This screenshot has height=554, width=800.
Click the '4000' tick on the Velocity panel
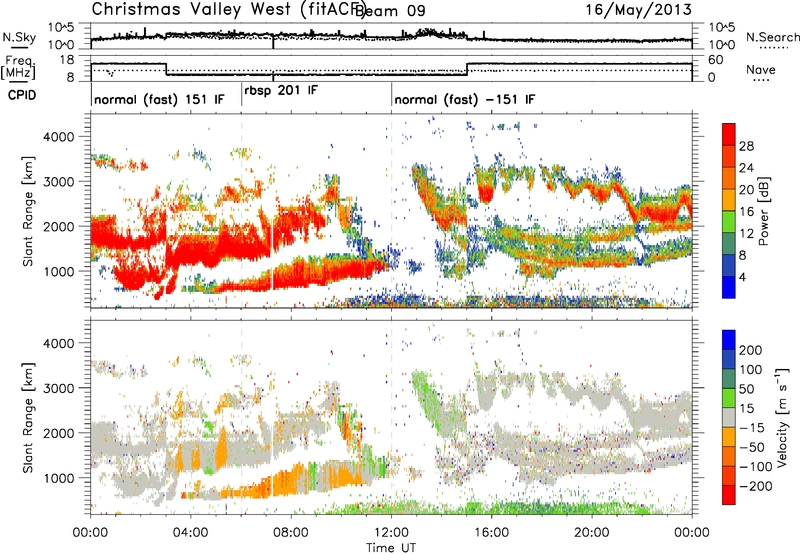click(x=58, y=343)
